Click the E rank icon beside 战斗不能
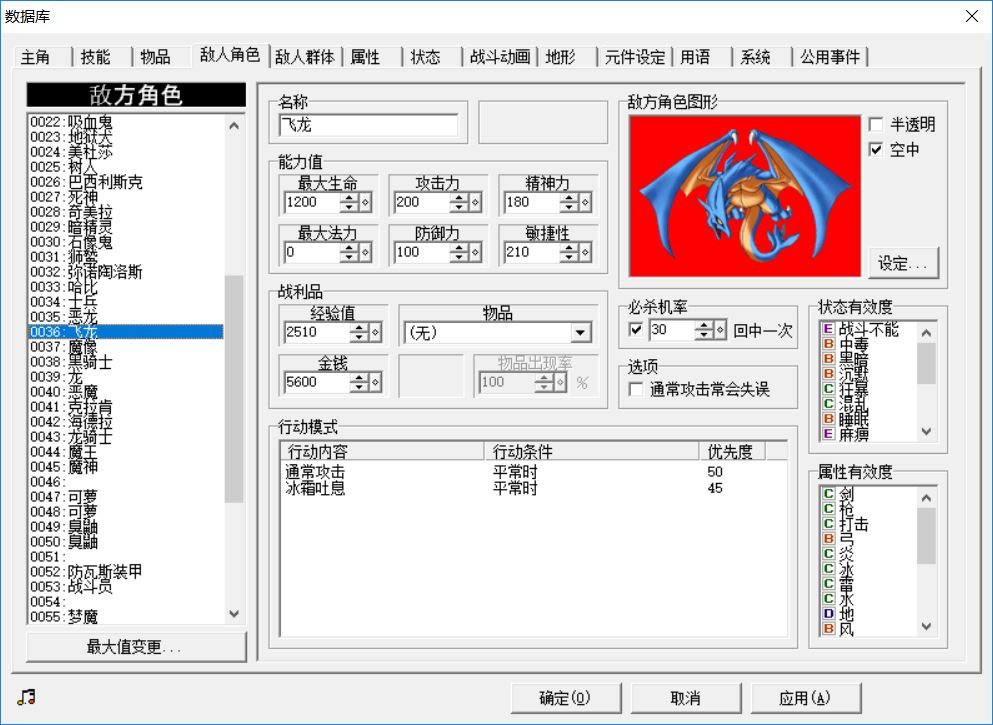 (x=828, y=328)
